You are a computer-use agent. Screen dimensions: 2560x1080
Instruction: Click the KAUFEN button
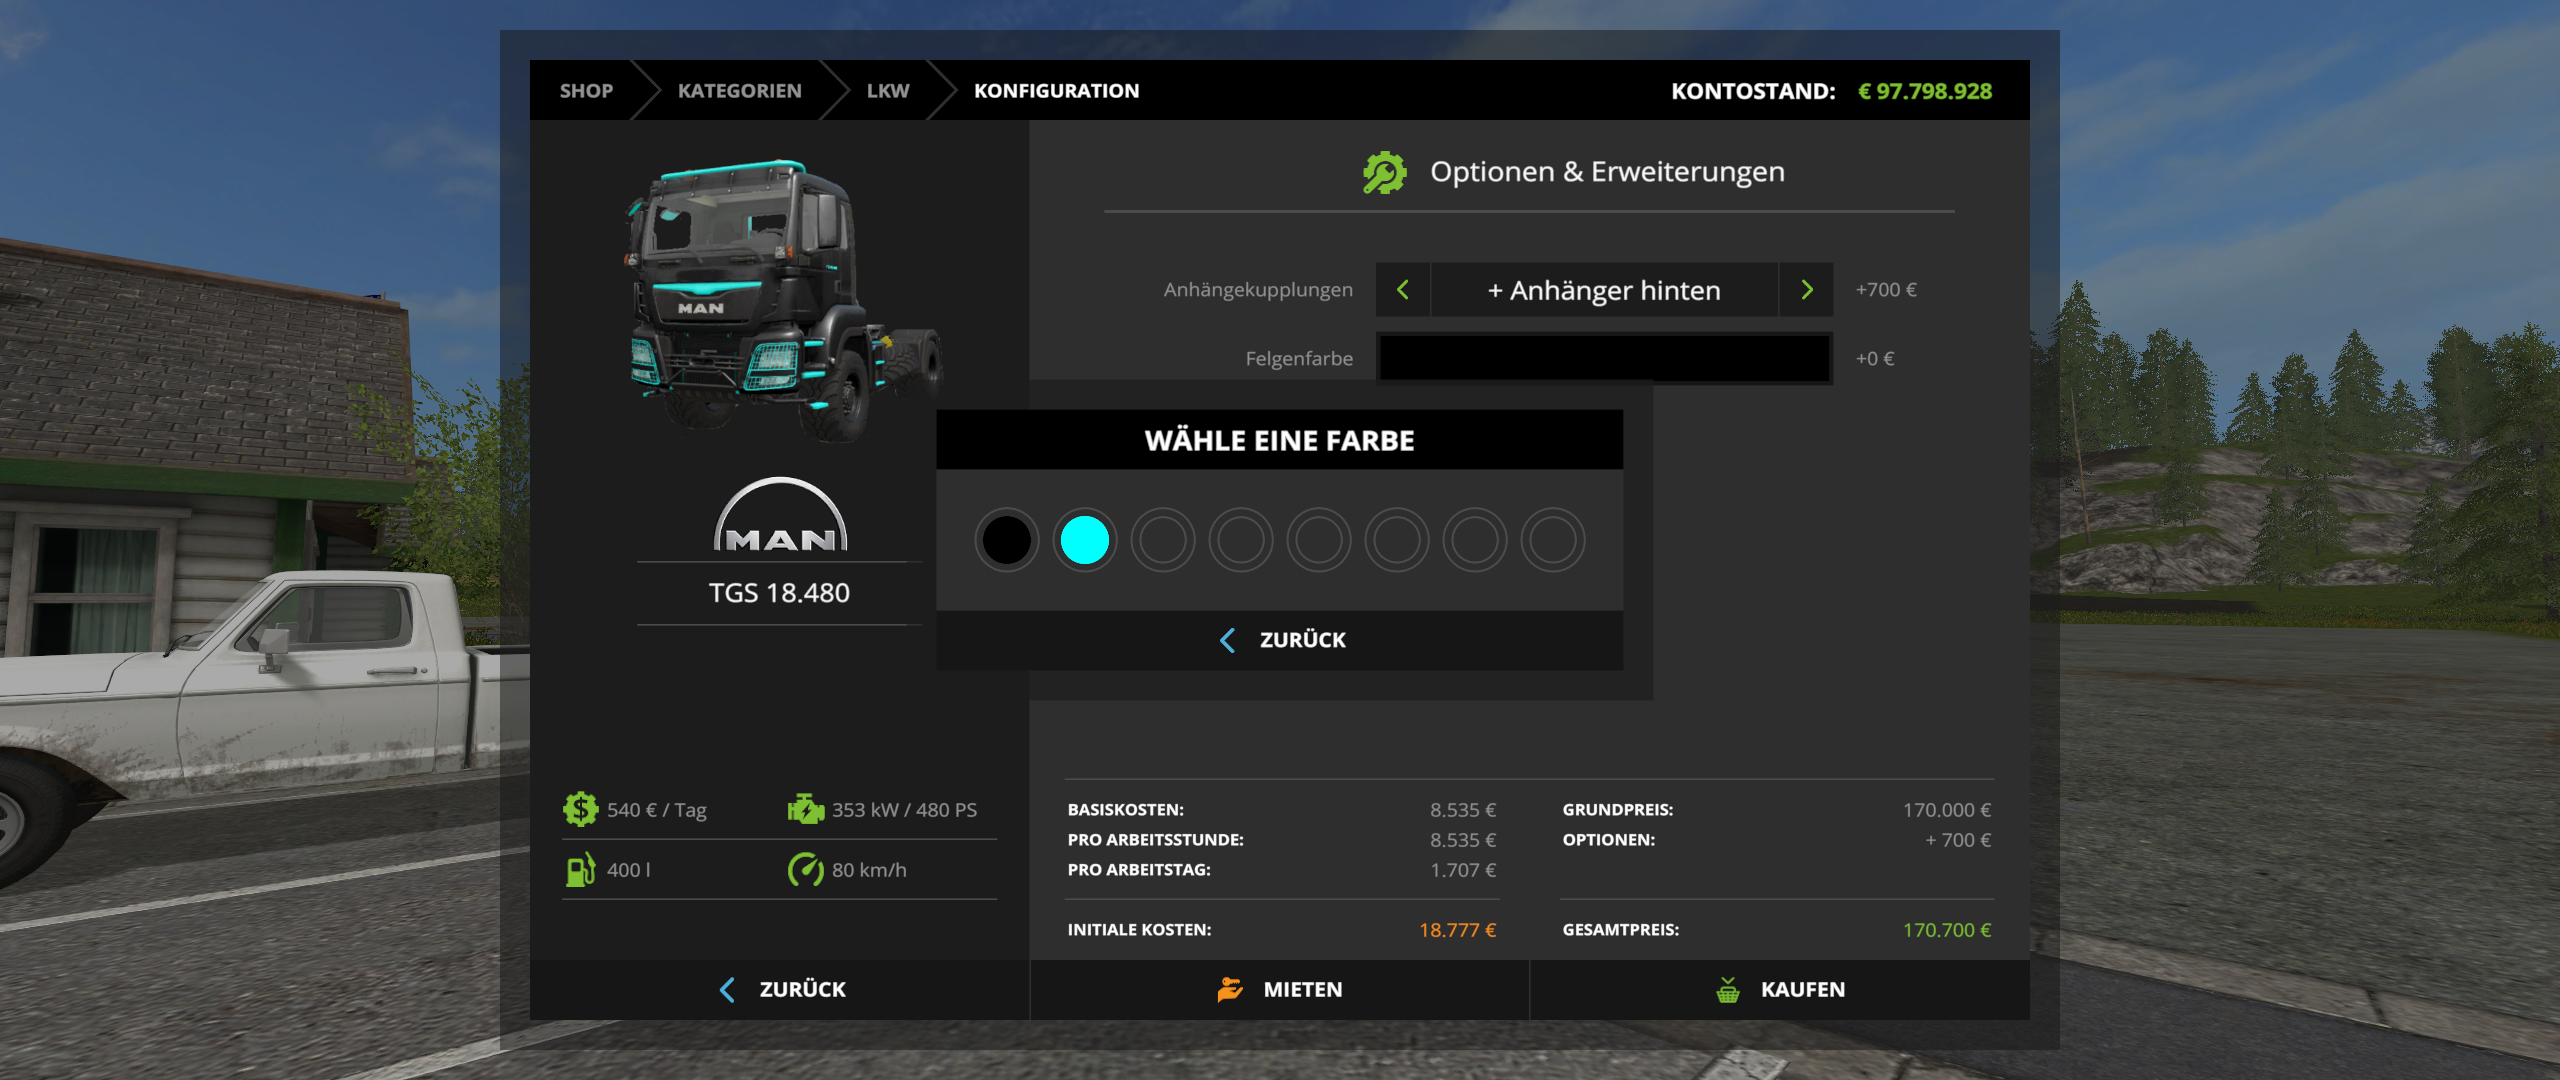click(x=1780, y=990)
